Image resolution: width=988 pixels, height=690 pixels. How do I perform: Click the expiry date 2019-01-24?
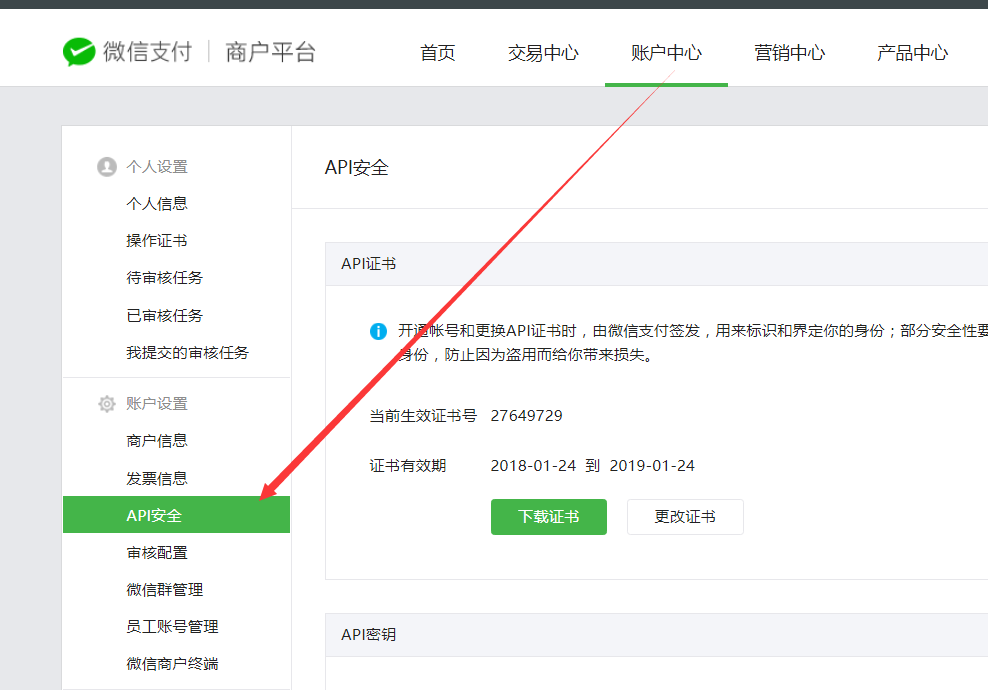pyautogui.click(x=652, y=466)
